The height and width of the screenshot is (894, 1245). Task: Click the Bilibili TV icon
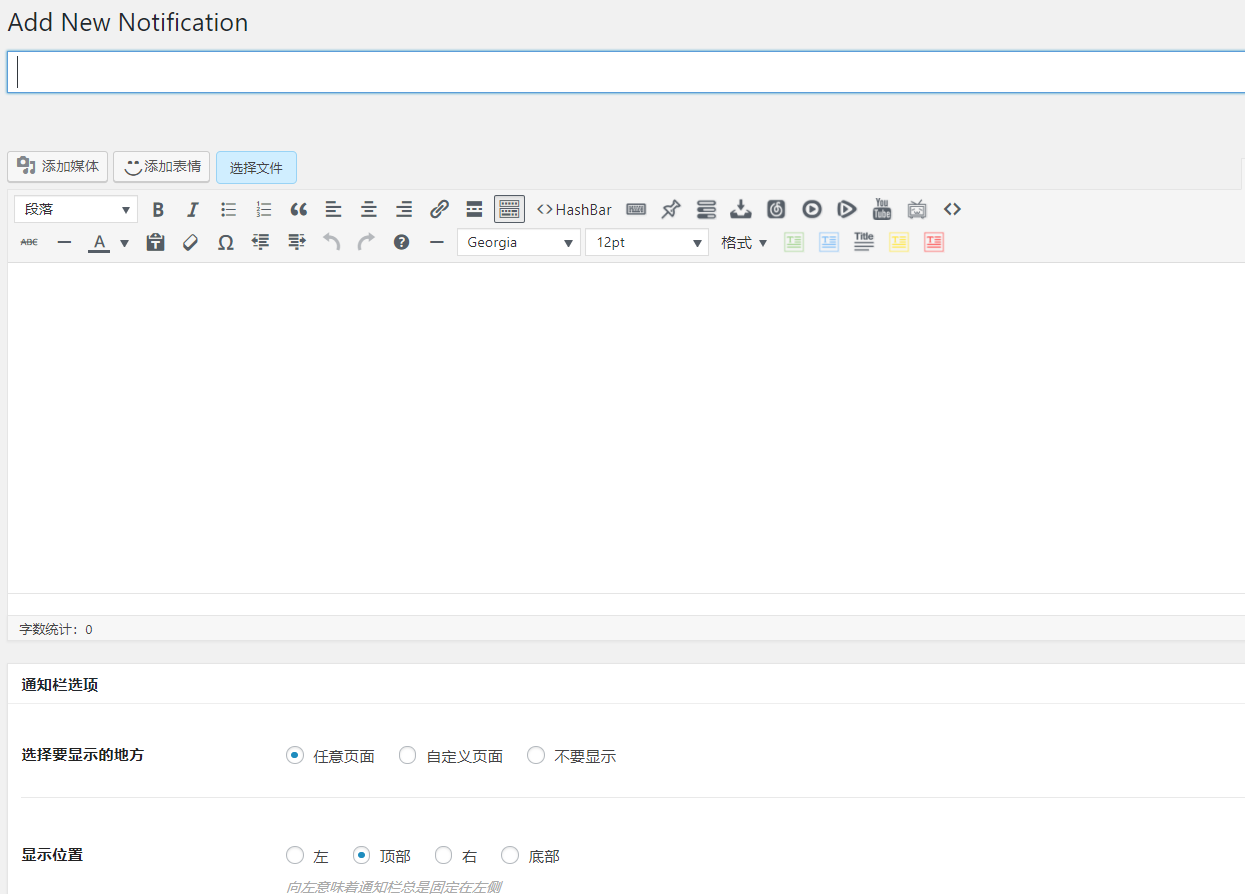pos(917,209)
